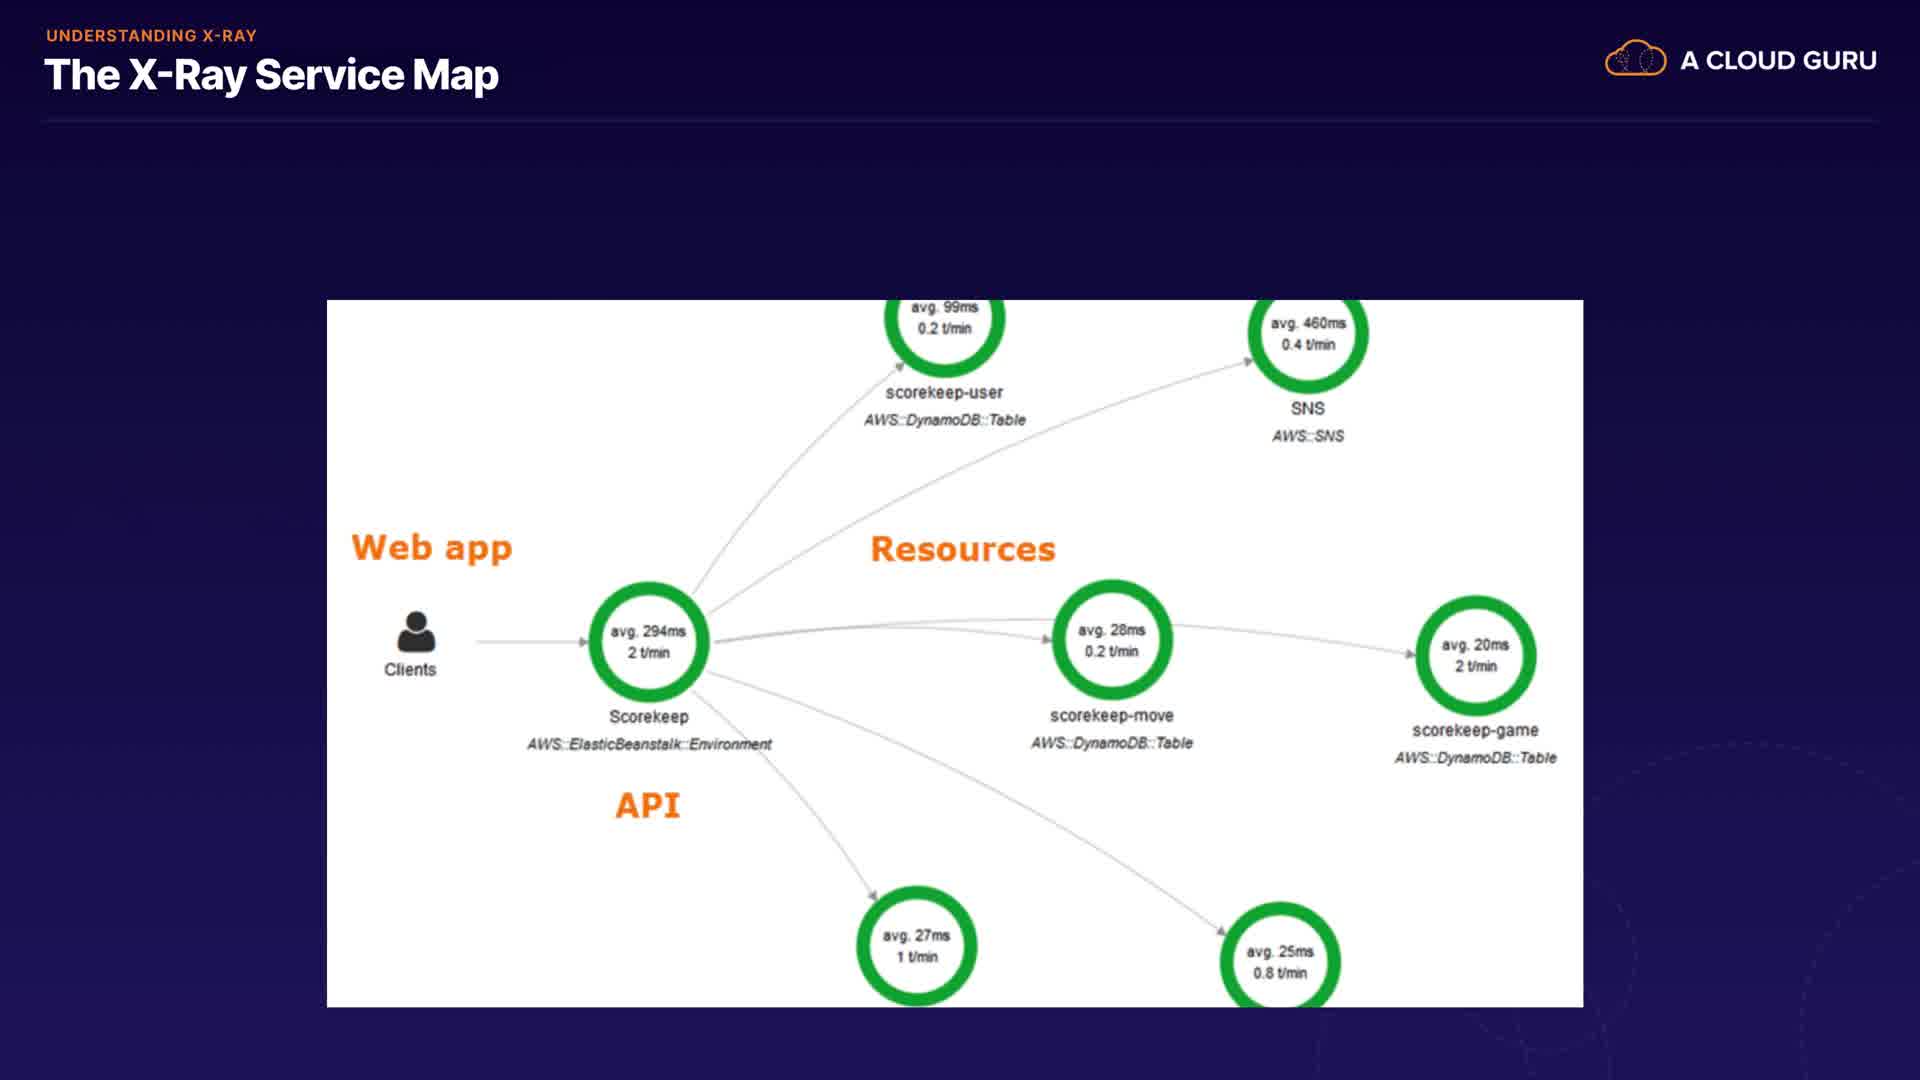Click the Clients person icon
The width and height of the screenshot is (1920, 1080).
click(416, 632)
